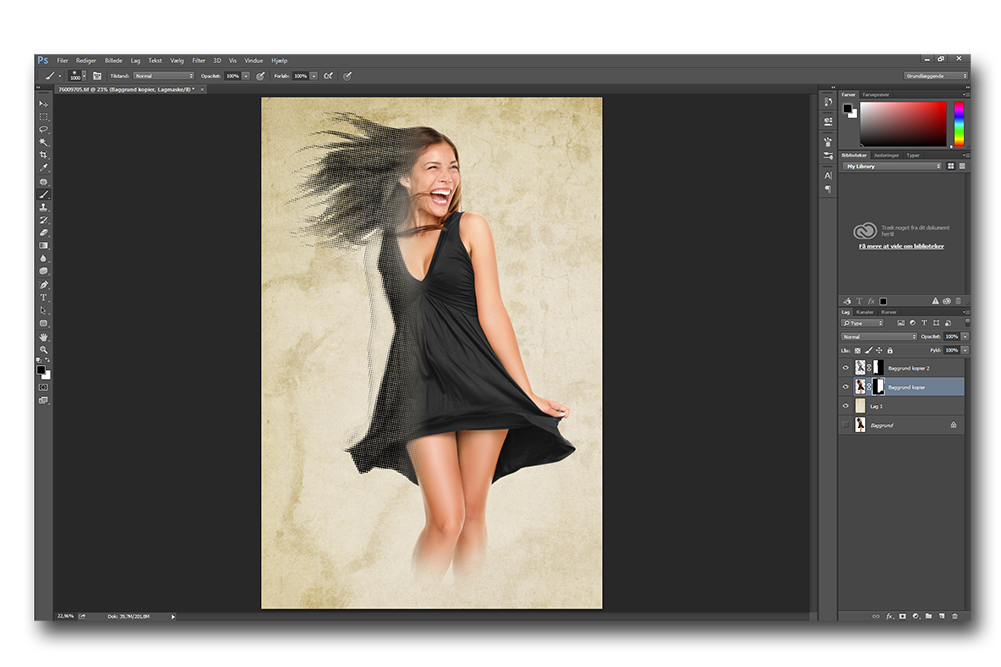Open the Filter menu

(198, 60)
